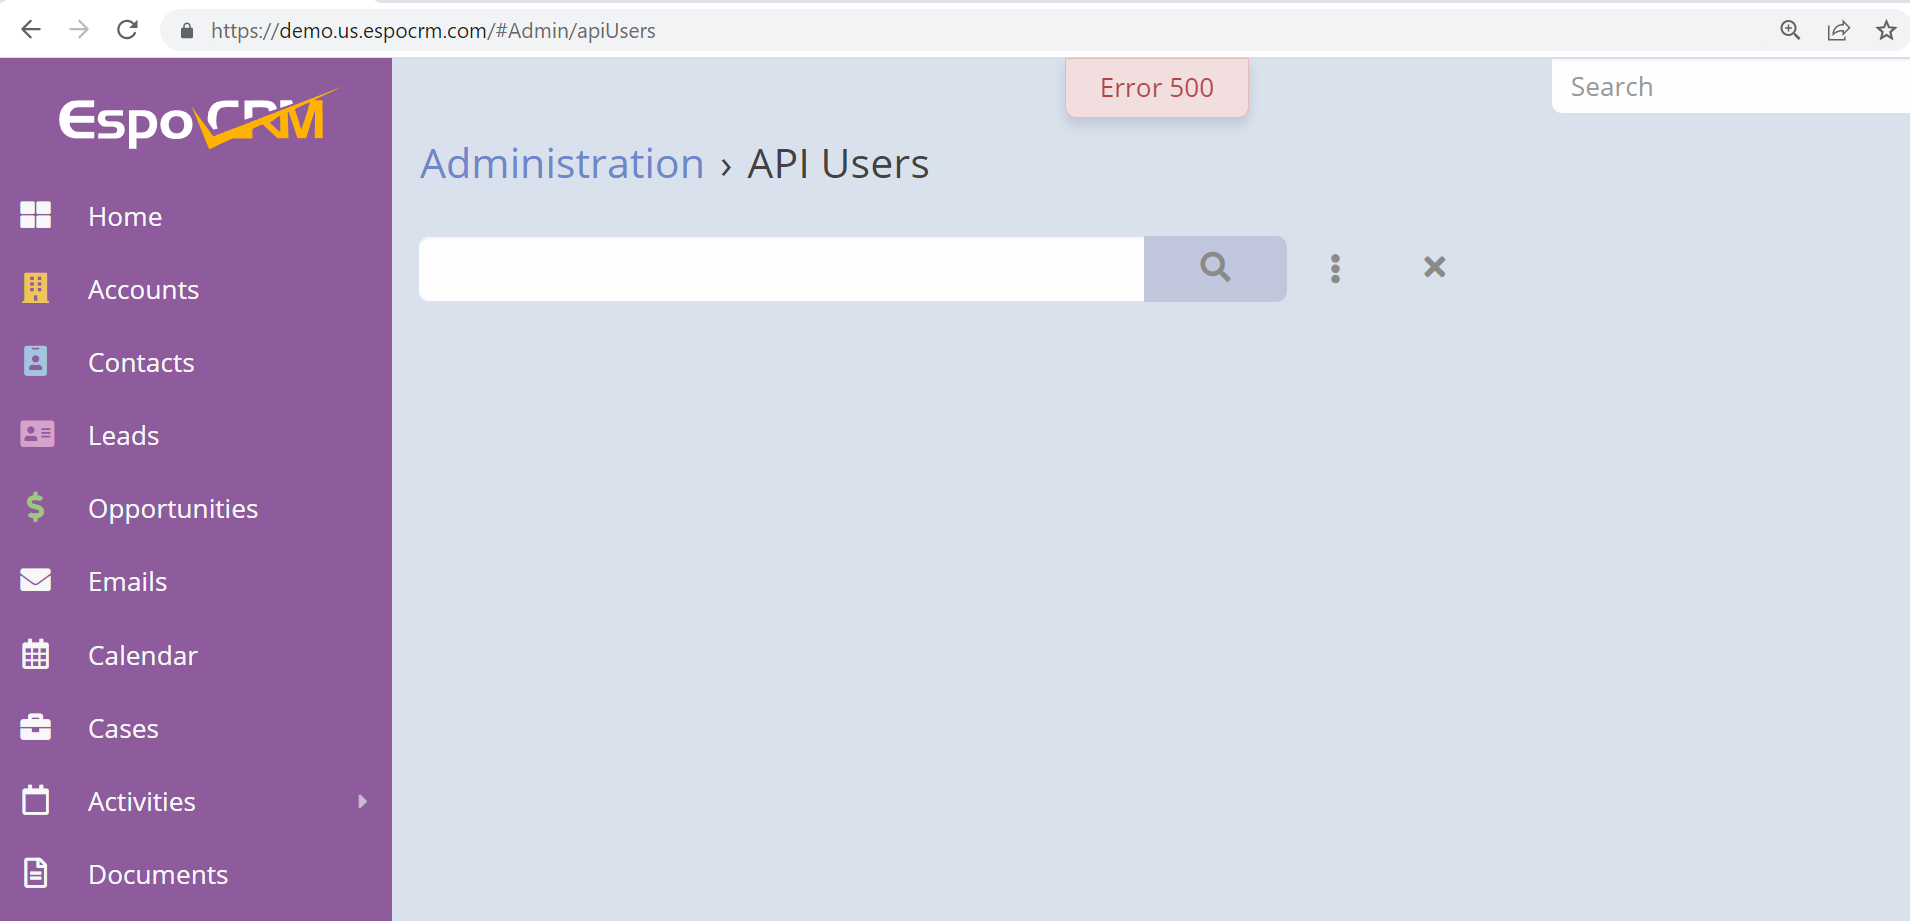Select the Home dashboard icon
The height and width of the screenshot is (921, 1910).
[x=35, y=215]
